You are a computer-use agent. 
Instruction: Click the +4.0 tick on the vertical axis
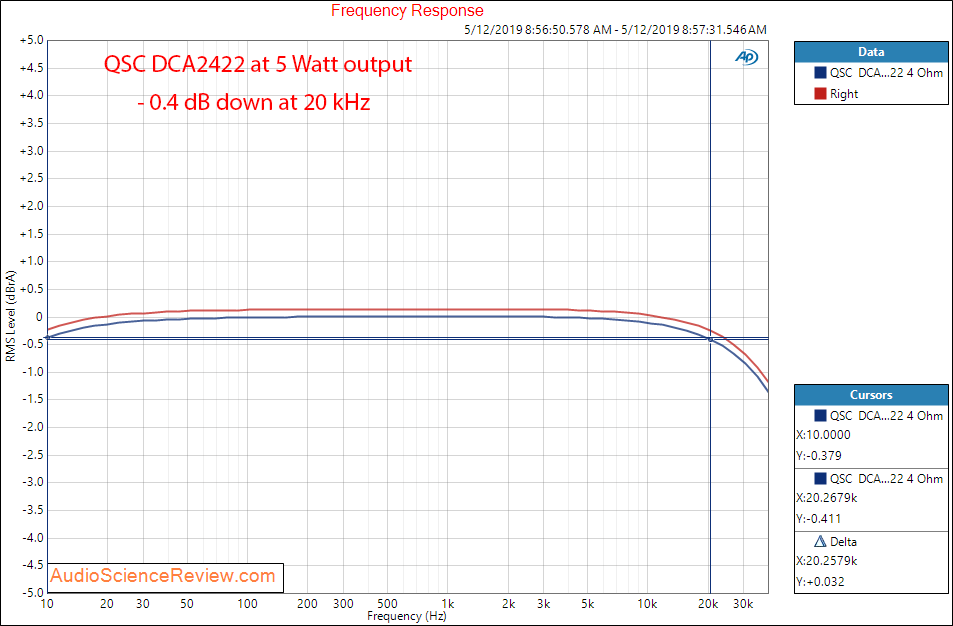tap(31, 95)
